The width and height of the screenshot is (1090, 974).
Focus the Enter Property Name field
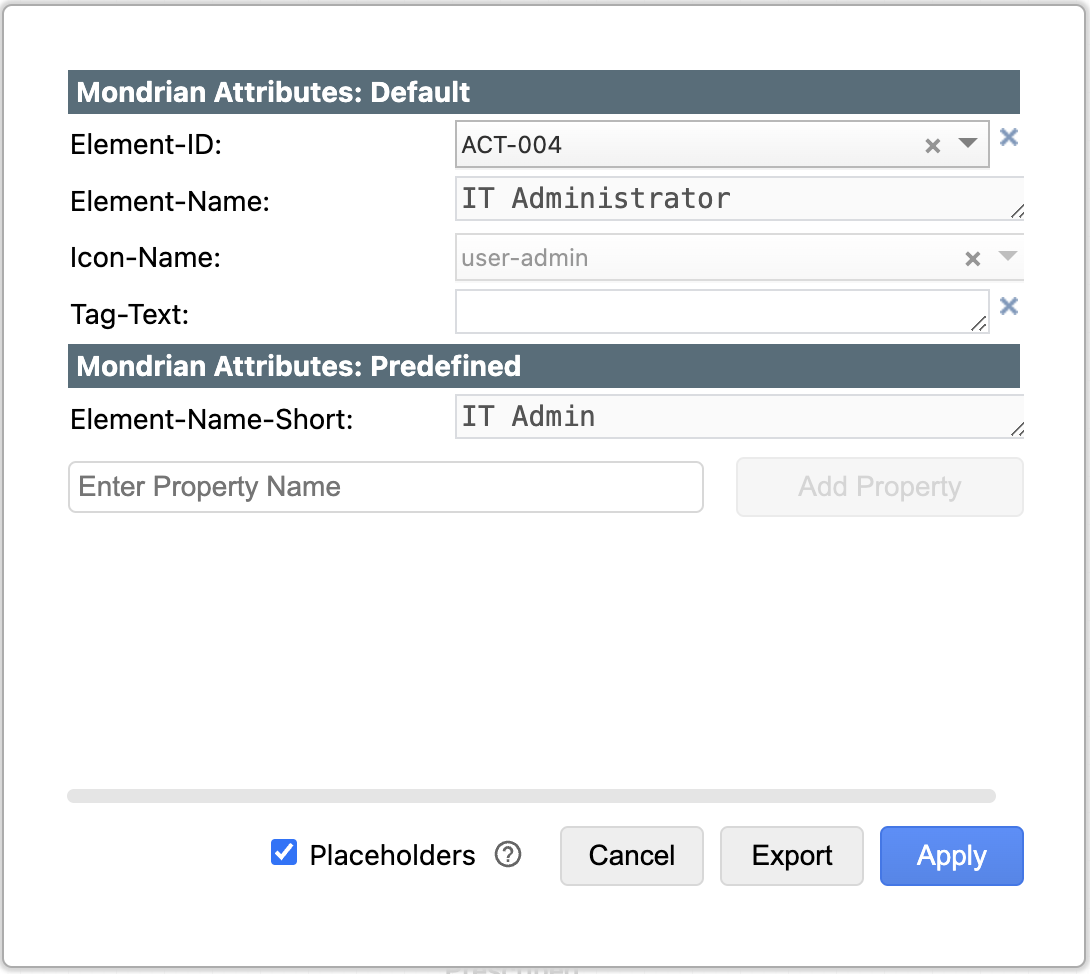tap(385, 487)
